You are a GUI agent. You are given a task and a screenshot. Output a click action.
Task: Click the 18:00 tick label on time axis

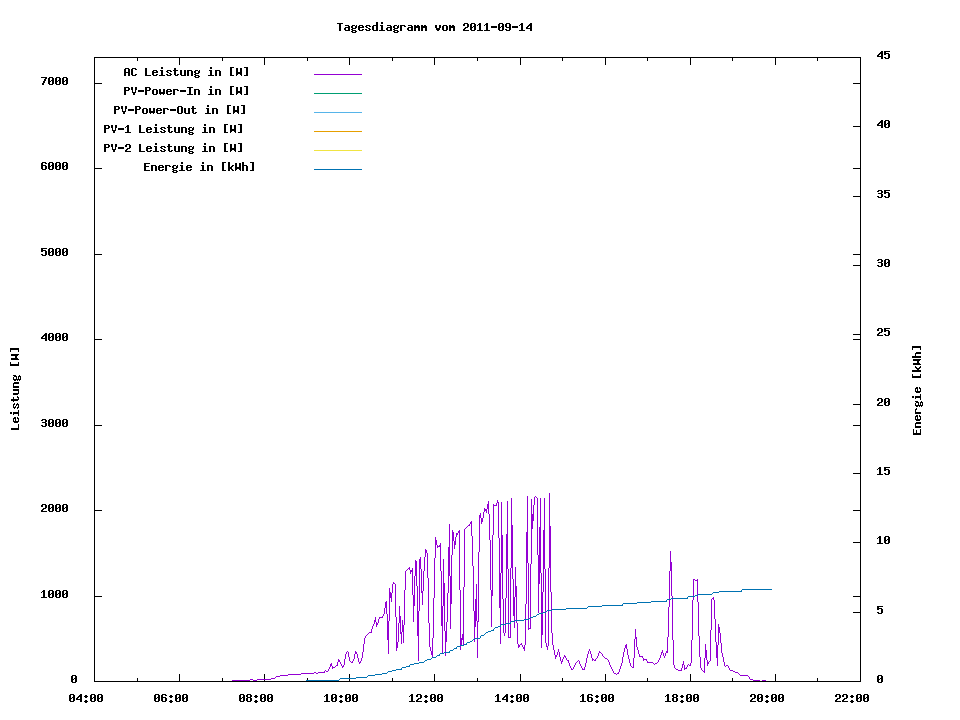click(x=681, y=698)
